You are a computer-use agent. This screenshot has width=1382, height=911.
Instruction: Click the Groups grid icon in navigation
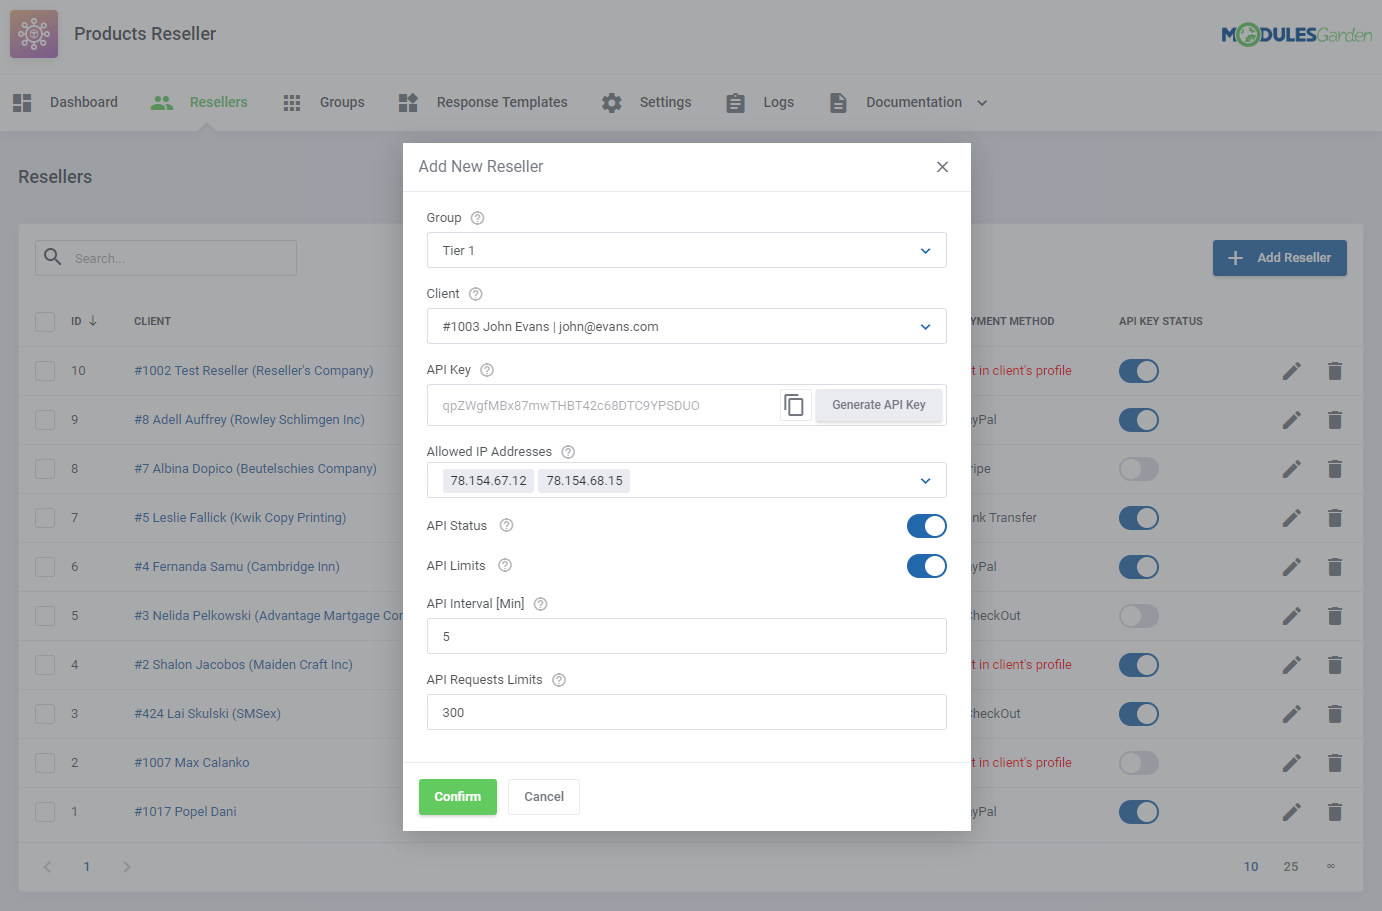coord(291,101)
